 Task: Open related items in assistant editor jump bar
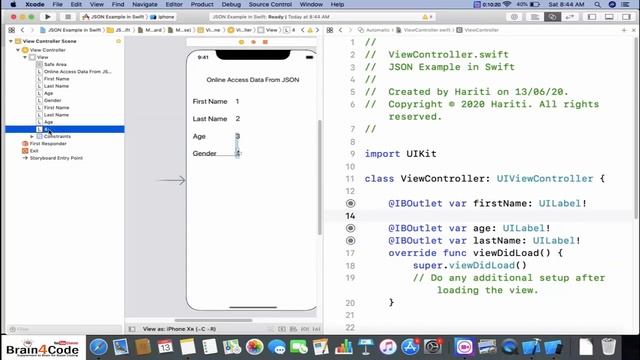coord(330,30)
